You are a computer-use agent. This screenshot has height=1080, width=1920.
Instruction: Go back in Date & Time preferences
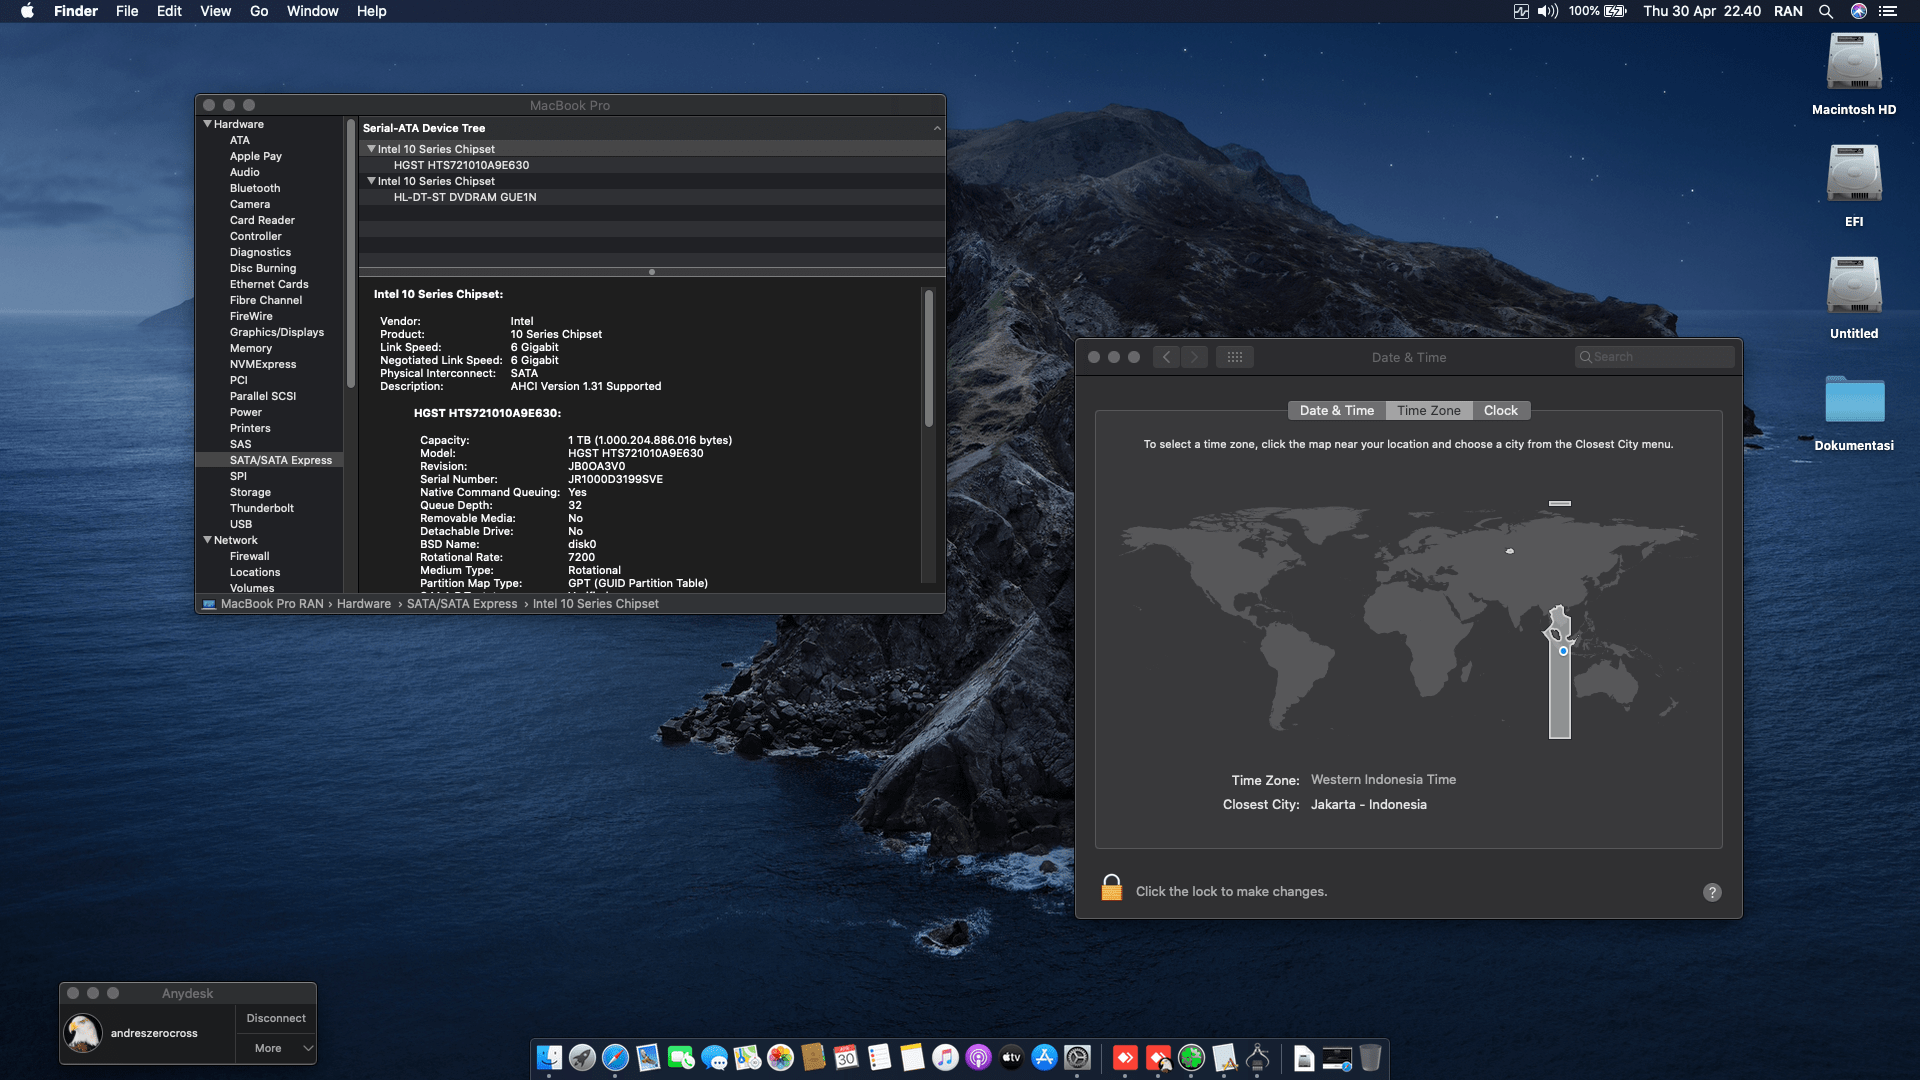(1166, 357)
